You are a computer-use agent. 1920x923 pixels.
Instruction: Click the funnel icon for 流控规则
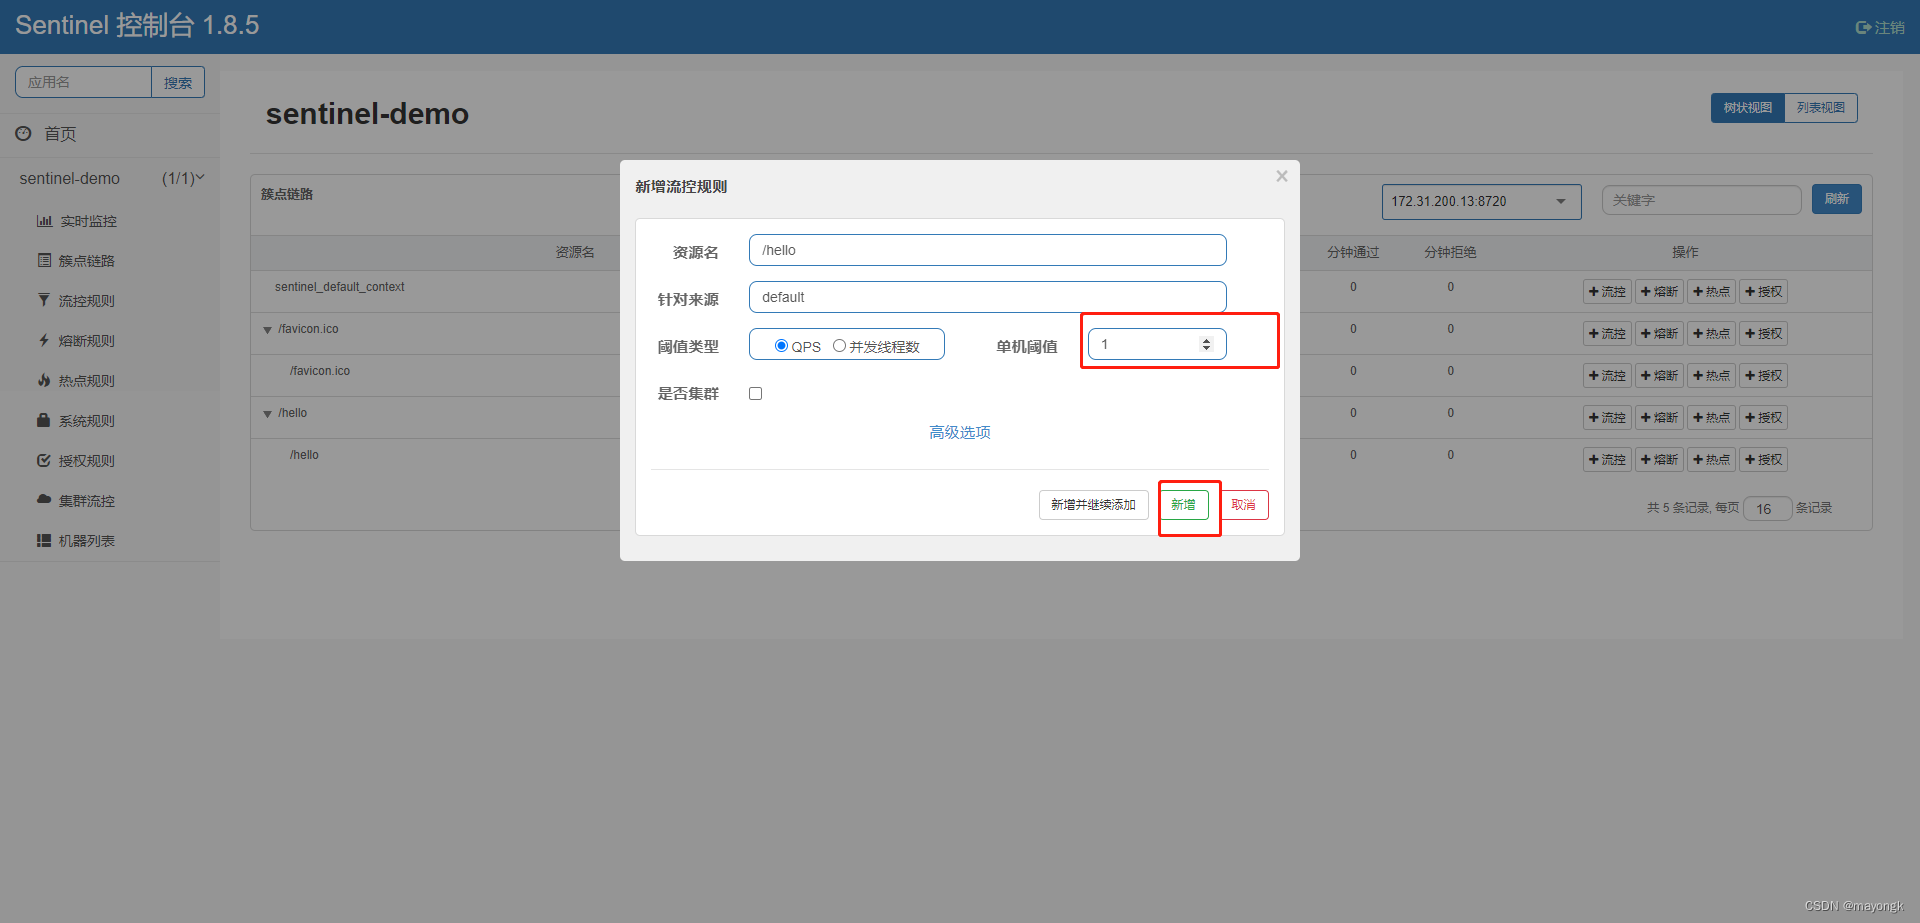click(x=44, y=300)
